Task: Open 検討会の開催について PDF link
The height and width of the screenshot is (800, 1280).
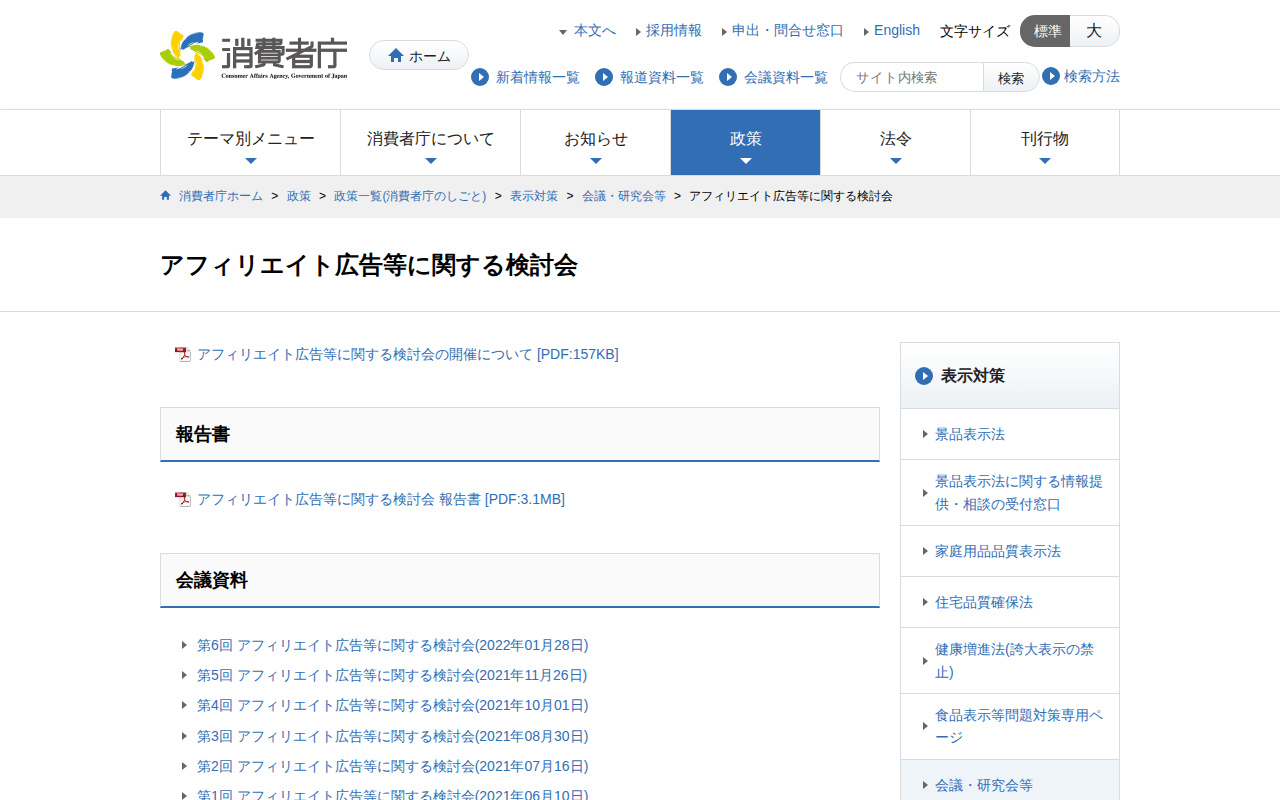Action: (x=408, y=354)
